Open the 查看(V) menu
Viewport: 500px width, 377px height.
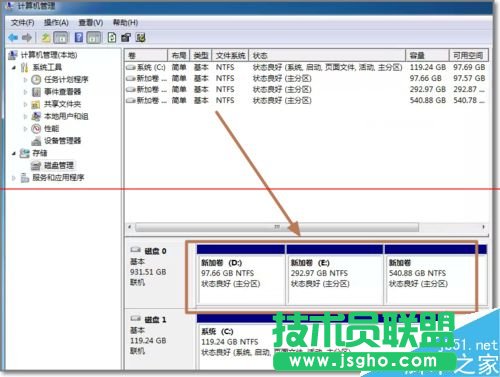pos(91,22)
